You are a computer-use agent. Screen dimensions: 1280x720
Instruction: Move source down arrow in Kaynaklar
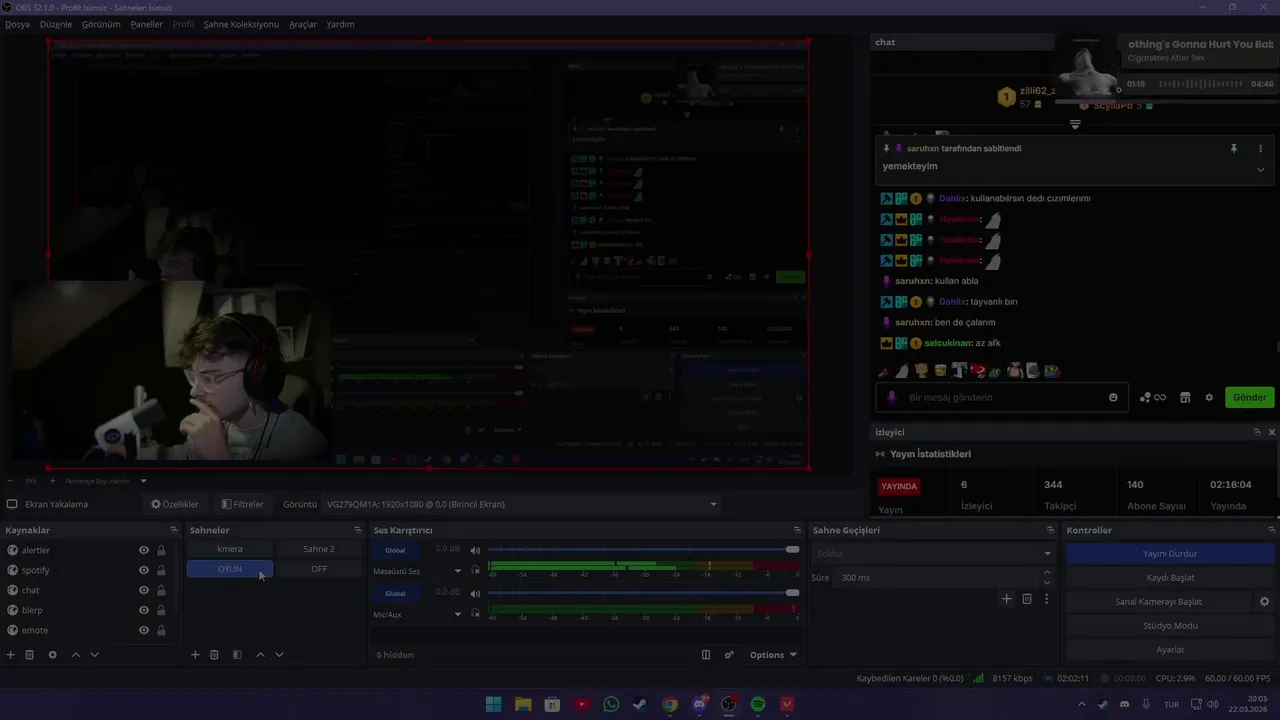point(94,655)
